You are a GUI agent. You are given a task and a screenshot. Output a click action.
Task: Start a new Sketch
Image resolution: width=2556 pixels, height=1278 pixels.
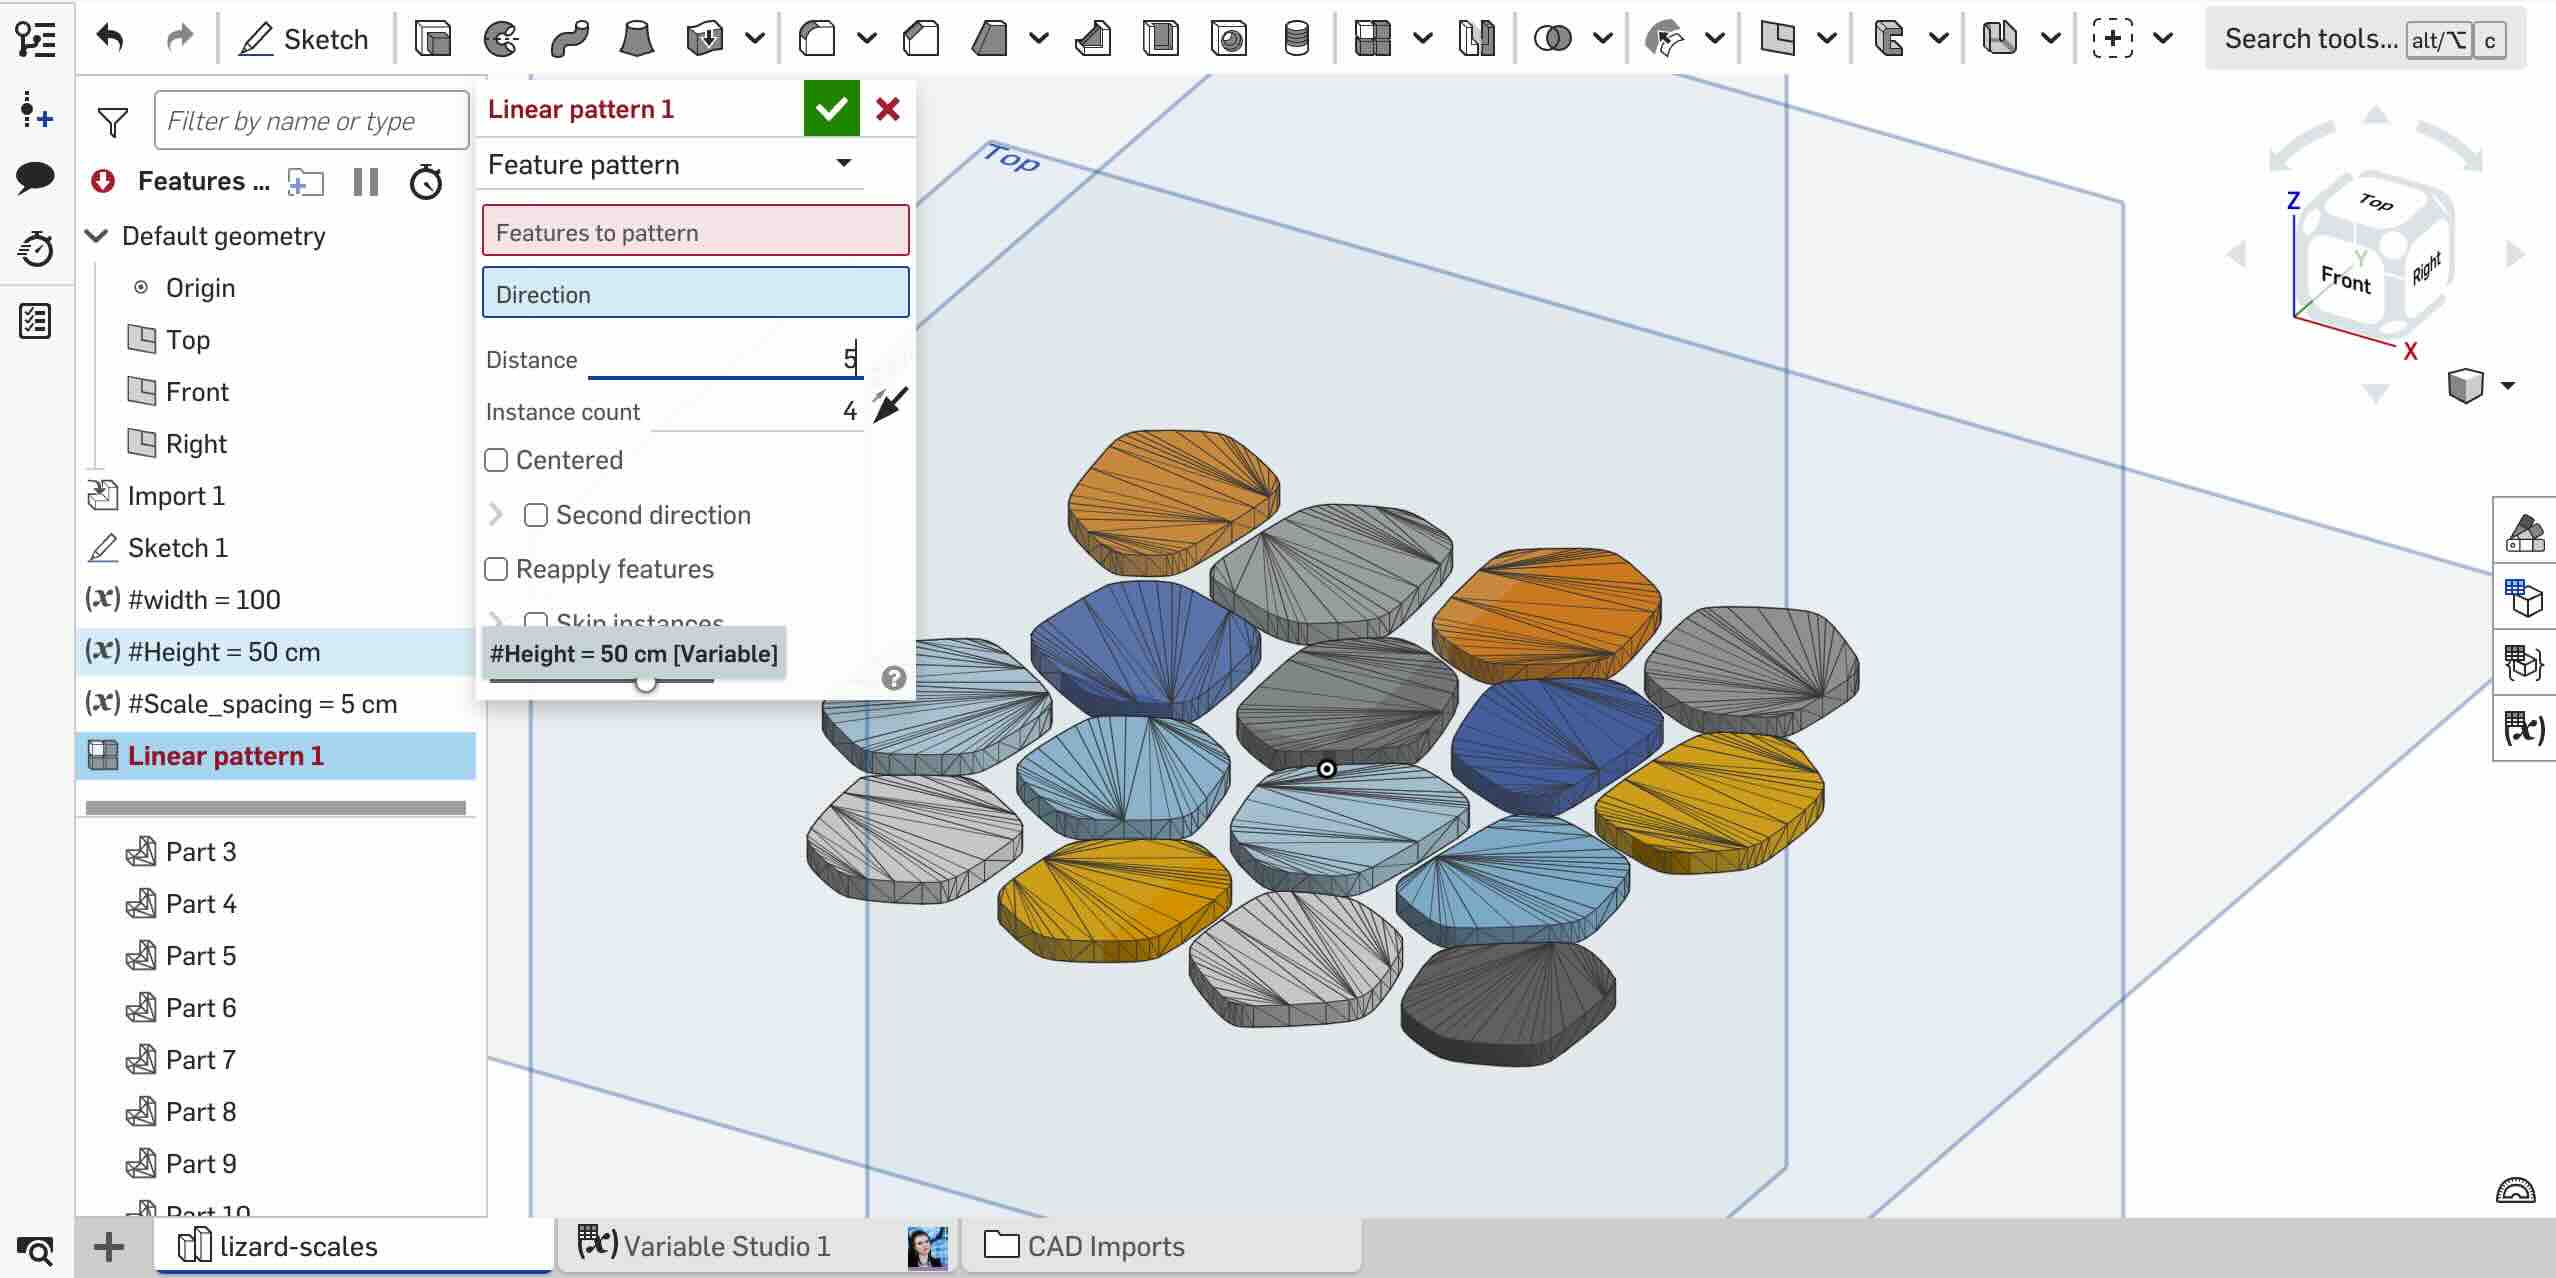coord(303,39)
